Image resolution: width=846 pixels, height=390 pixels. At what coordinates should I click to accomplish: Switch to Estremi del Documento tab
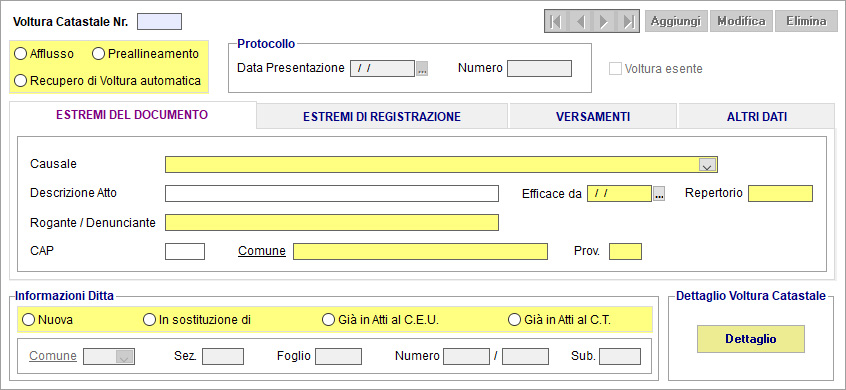tap(132, 115)
